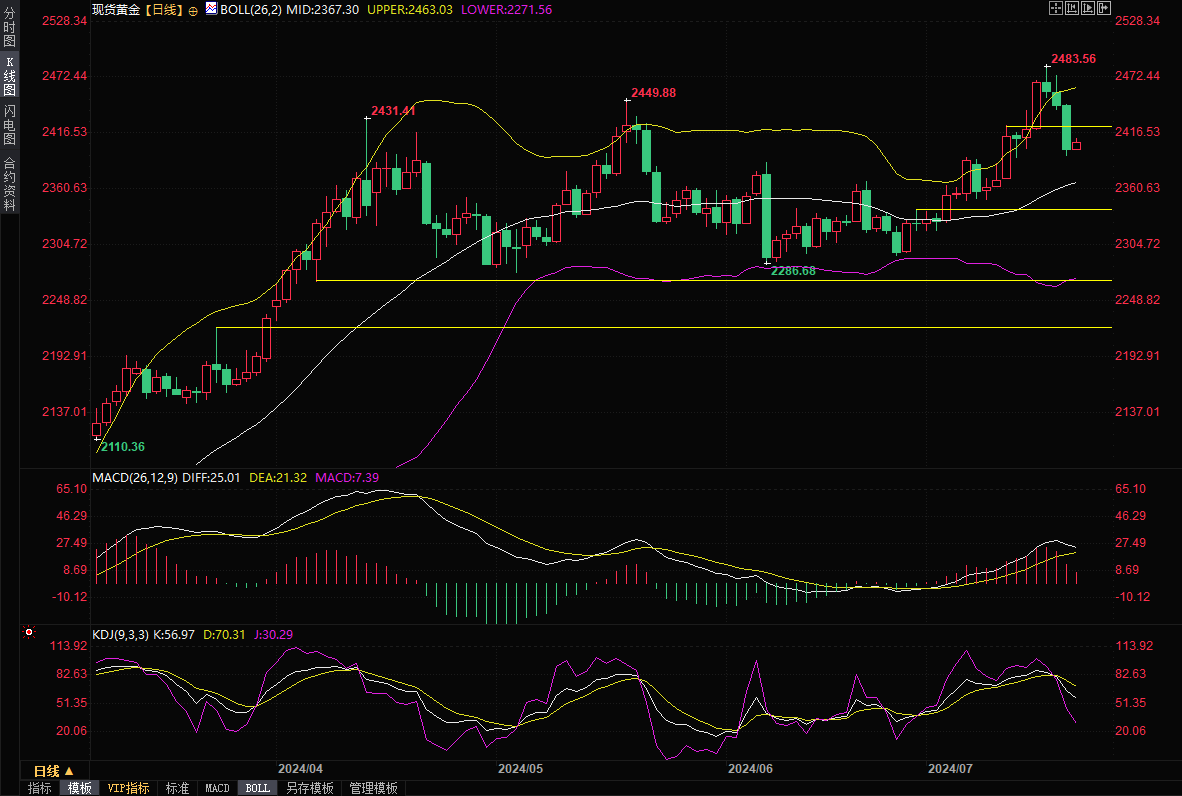Click 另存模板 to save template
1182x796 pixels.
point(309,788)
